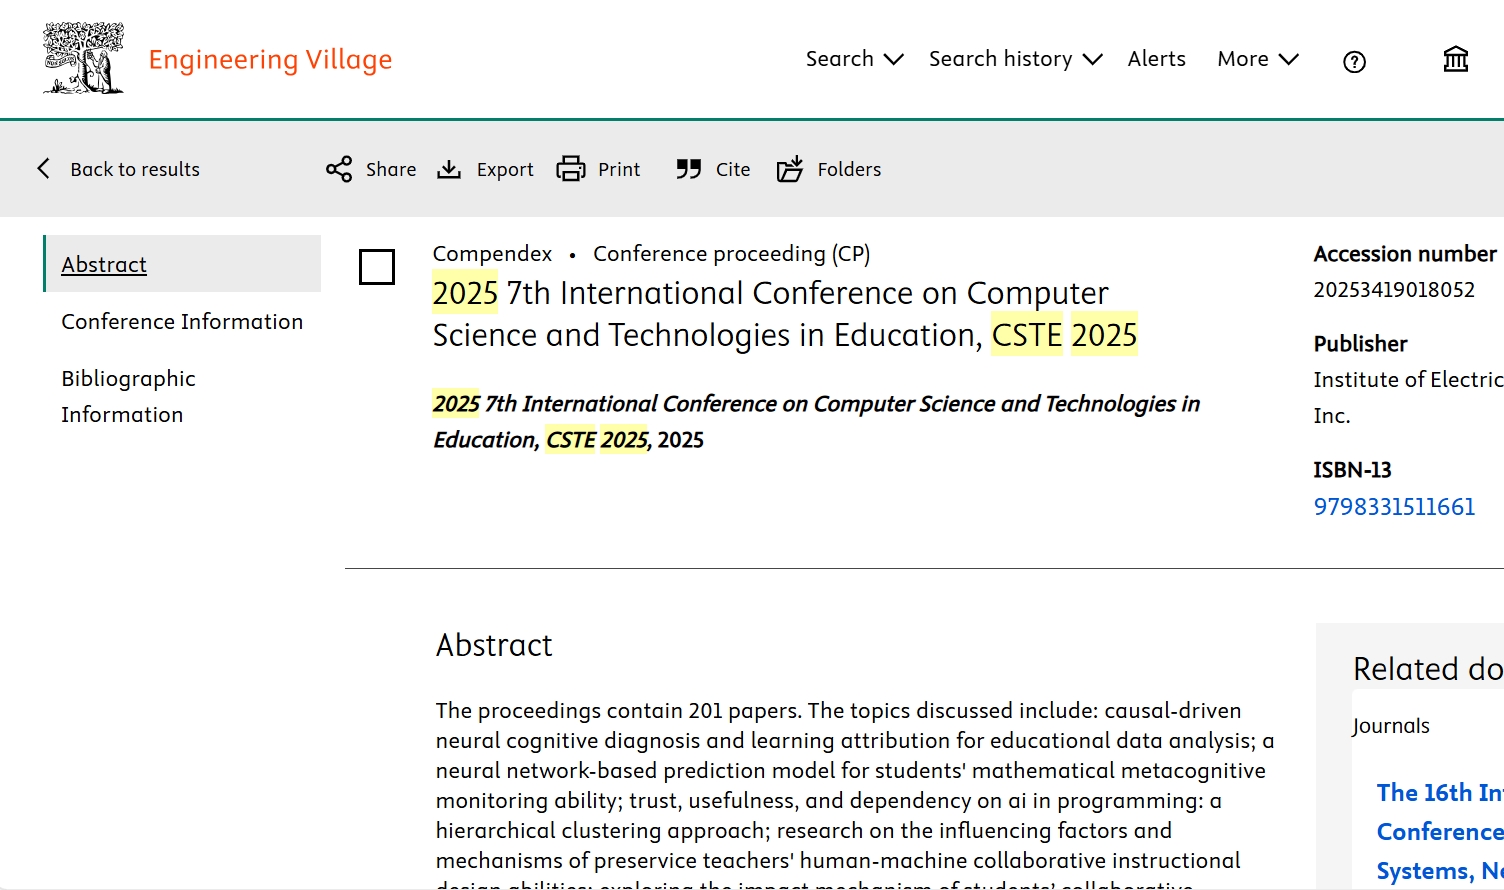
Task: Click accession number 20253419018052
Action: point(1394,290)
